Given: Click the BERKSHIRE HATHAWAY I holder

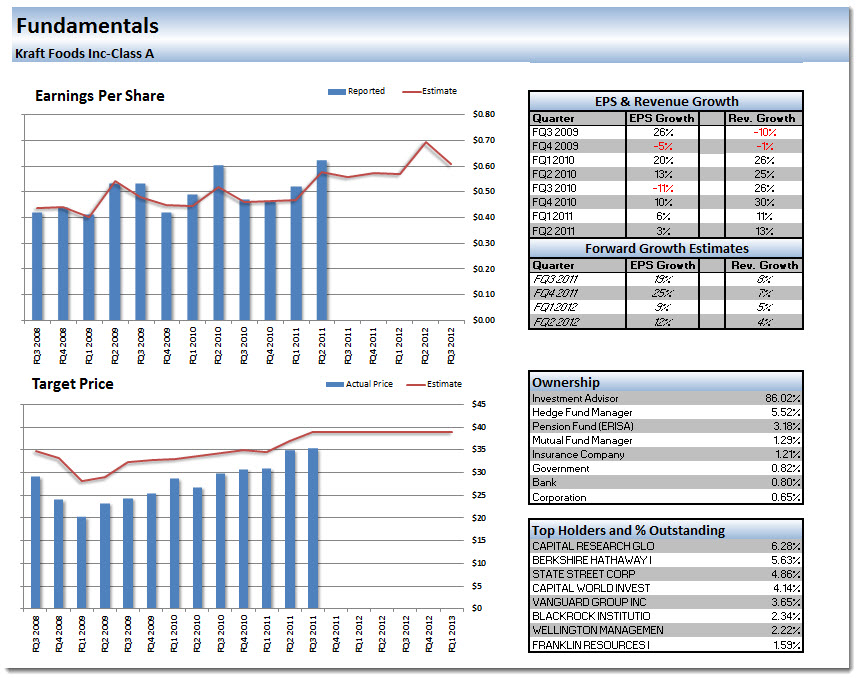Looking at the screenshot, I should coord(592,560).
